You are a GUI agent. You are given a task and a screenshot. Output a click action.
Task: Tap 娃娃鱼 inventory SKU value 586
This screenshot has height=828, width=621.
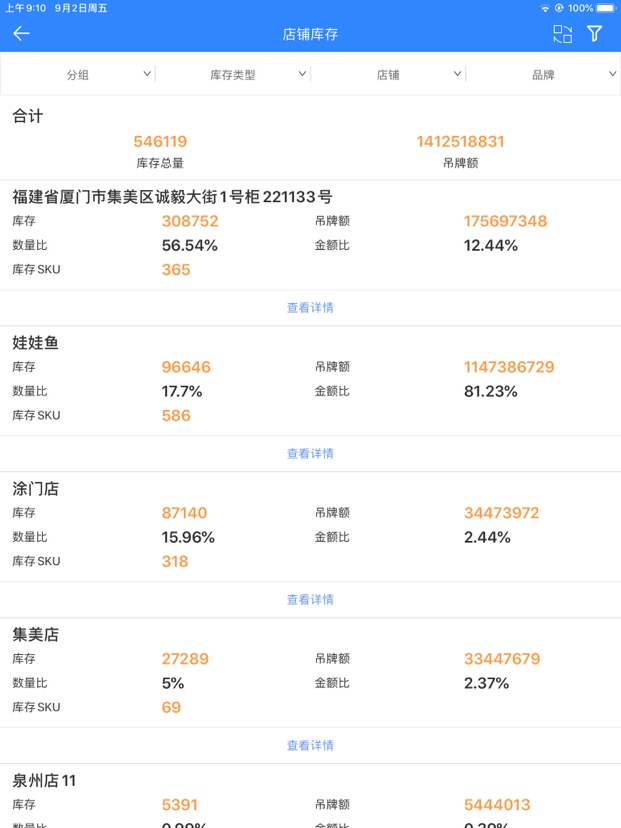coord(176,416)
